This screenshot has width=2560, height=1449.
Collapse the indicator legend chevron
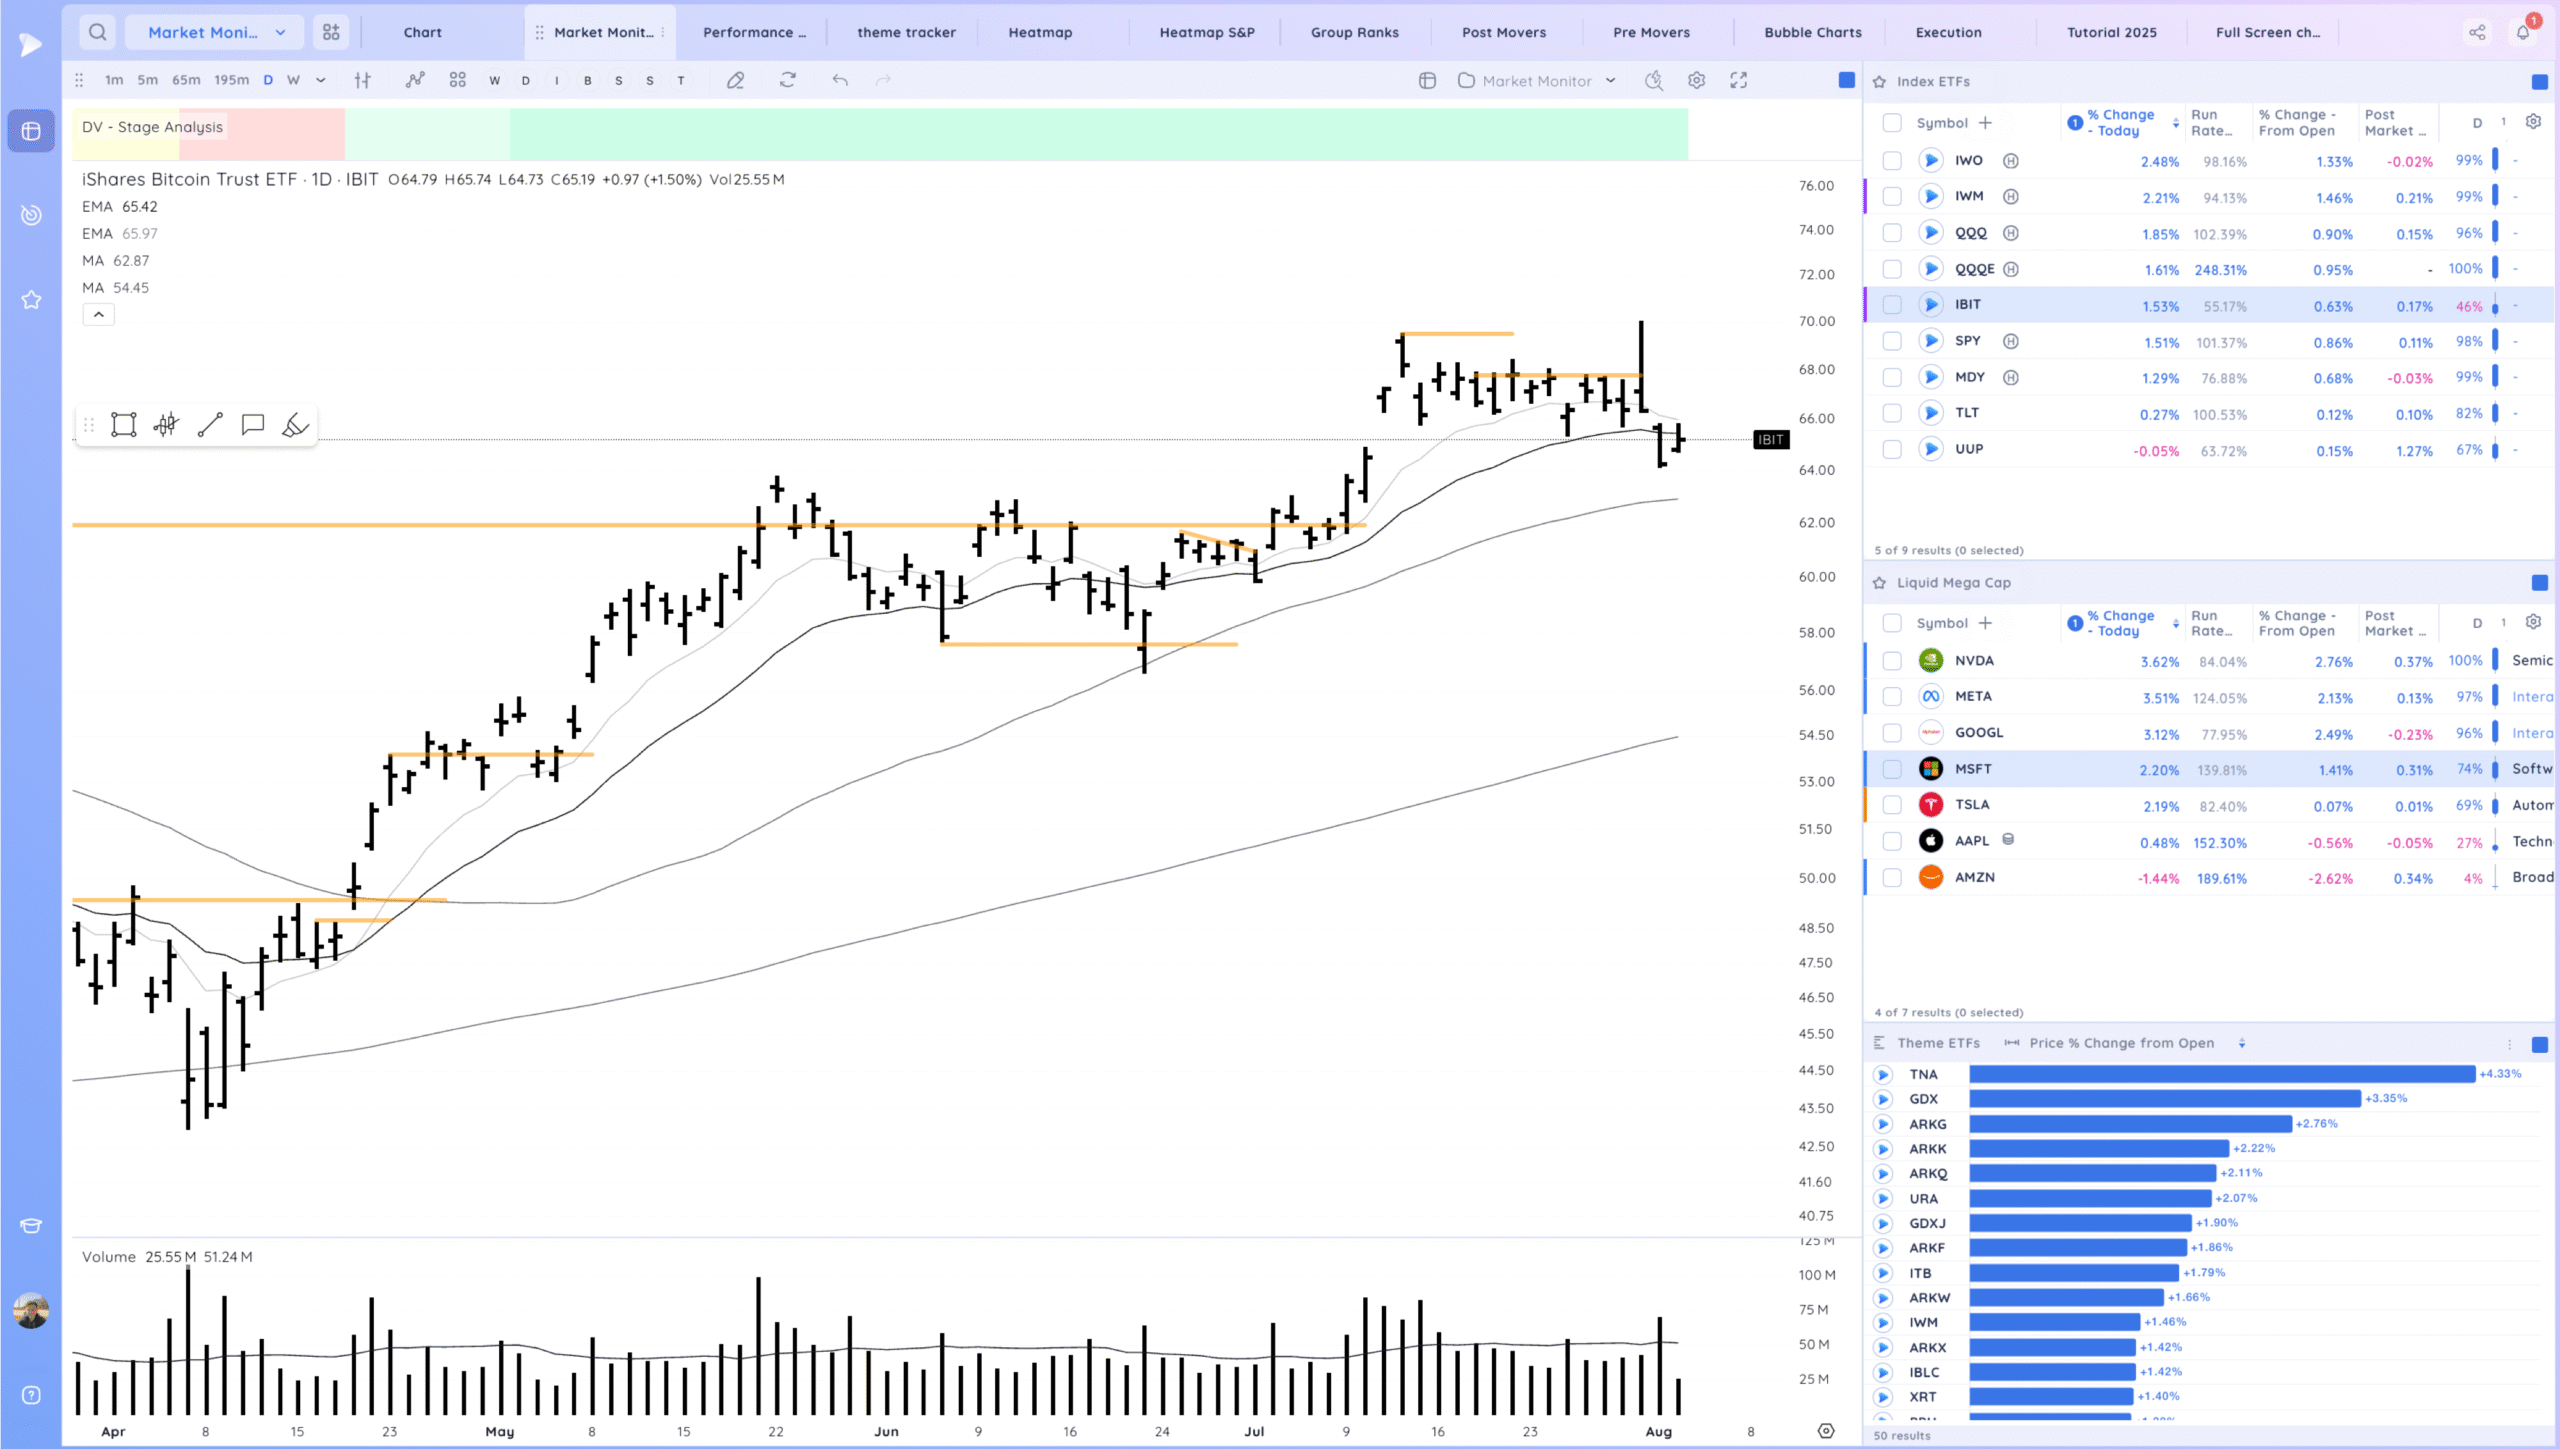pos(98,314)
